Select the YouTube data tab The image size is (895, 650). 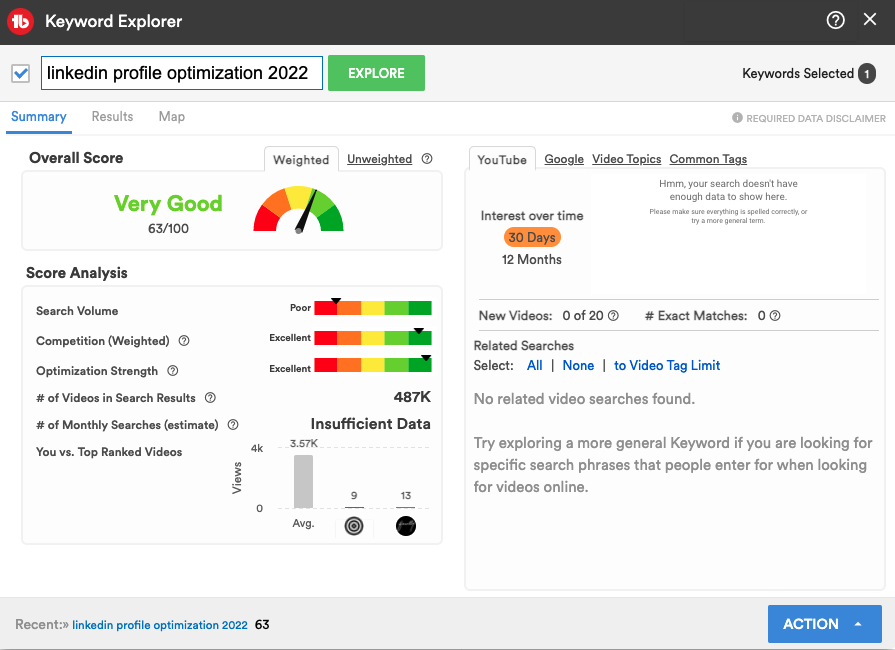pos(502,160)
